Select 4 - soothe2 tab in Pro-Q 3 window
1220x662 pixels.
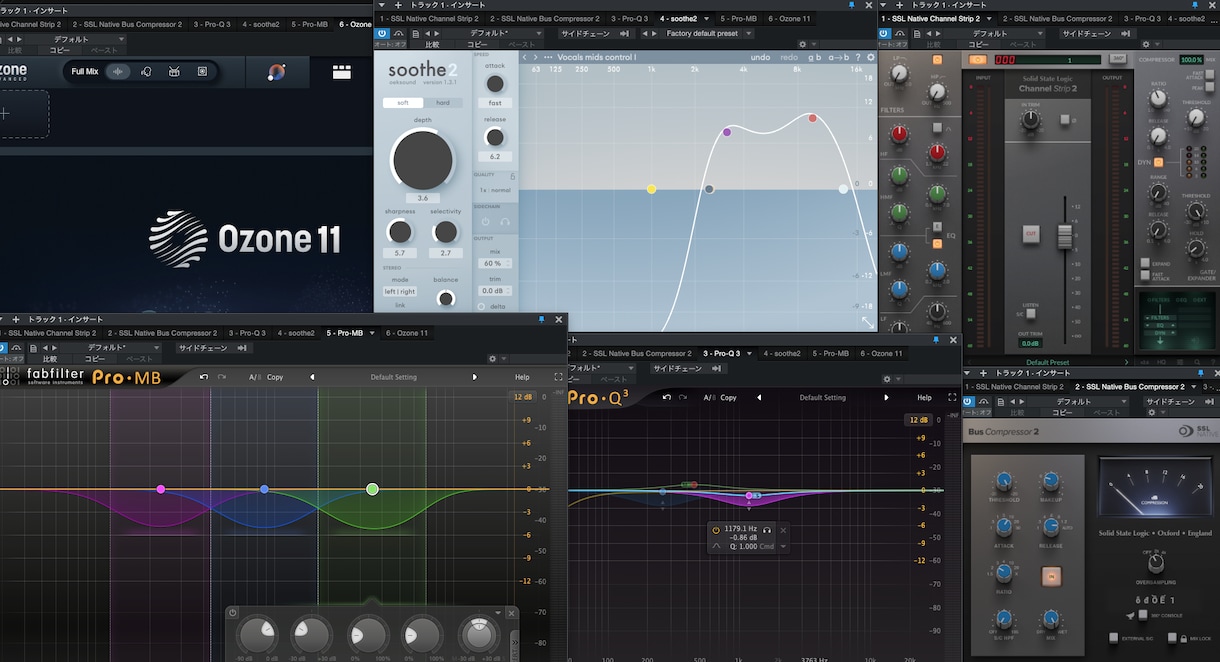[x=782, y=353]
